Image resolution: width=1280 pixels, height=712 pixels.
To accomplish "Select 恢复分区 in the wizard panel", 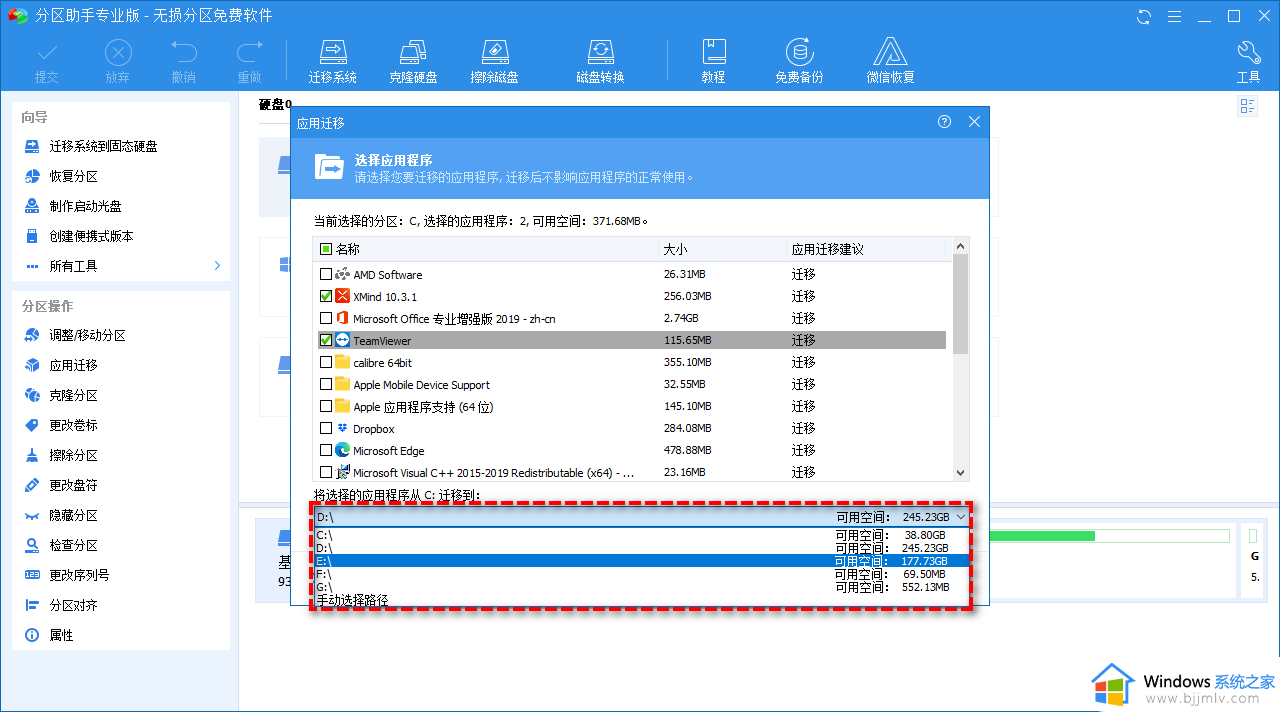I will click(74, 176).
